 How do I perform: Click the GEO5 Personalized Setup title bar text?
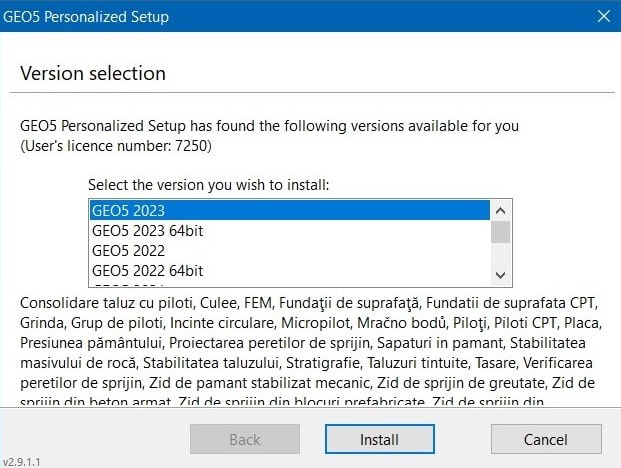click(x=86, y=17)
